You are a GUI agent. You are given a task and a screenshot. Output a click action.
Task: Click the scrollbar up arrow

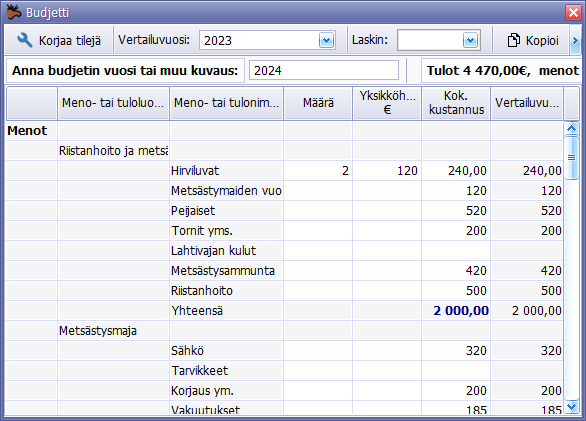click(x=571, y=129)
